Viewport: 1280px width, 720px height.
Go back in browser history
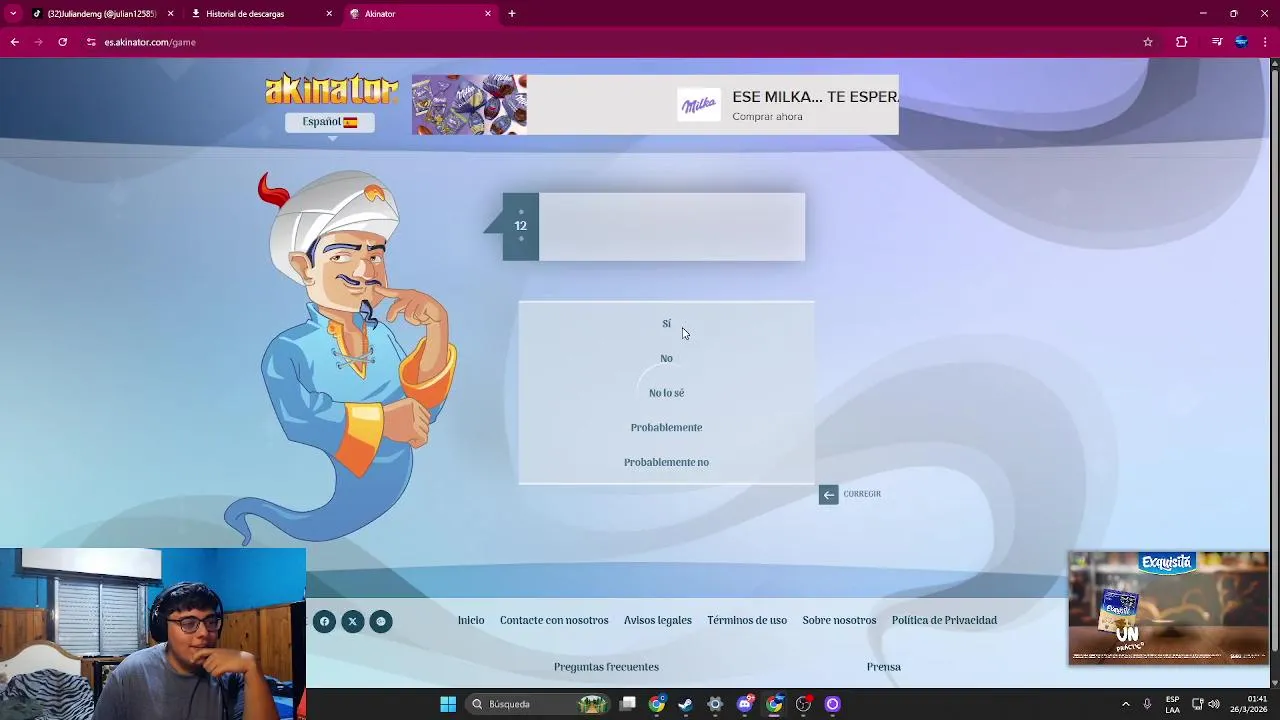(14, 42)
